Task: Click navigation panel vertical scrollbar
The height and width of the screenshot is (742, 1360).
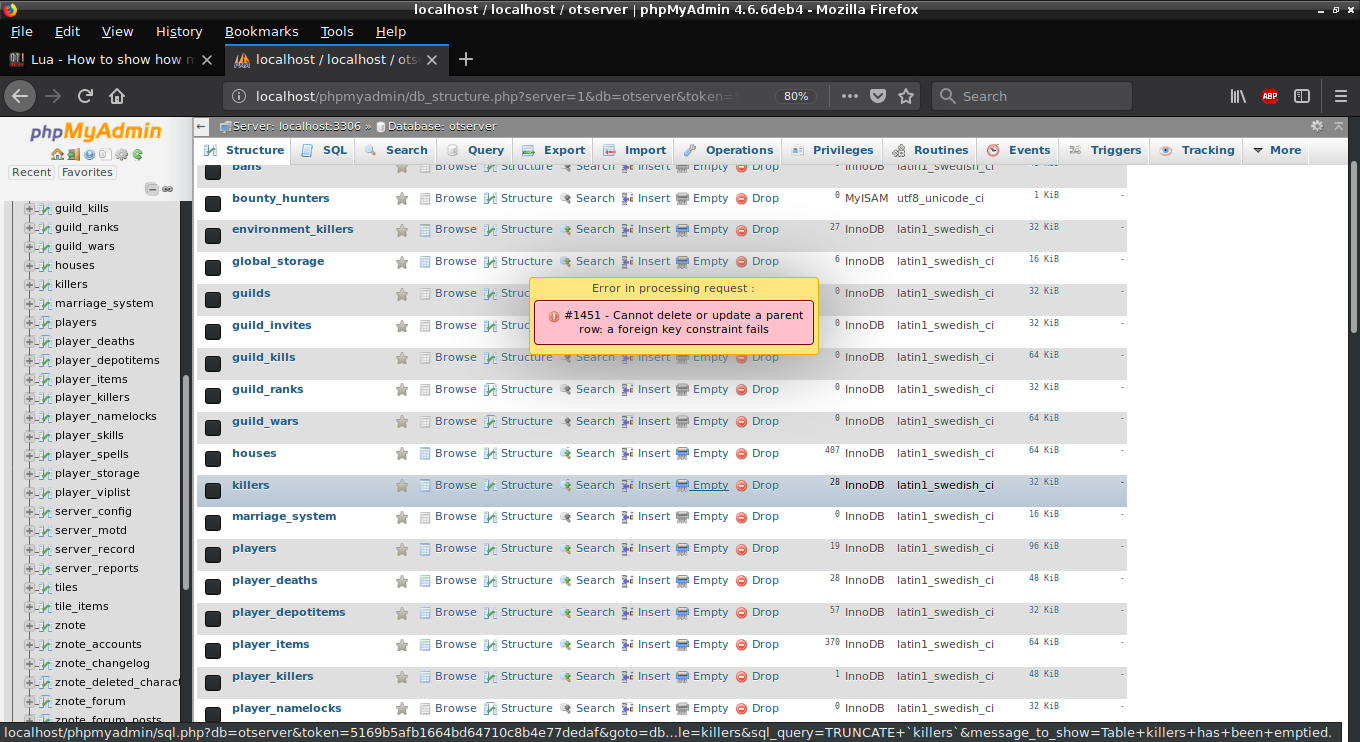Action: coord(186,484)
